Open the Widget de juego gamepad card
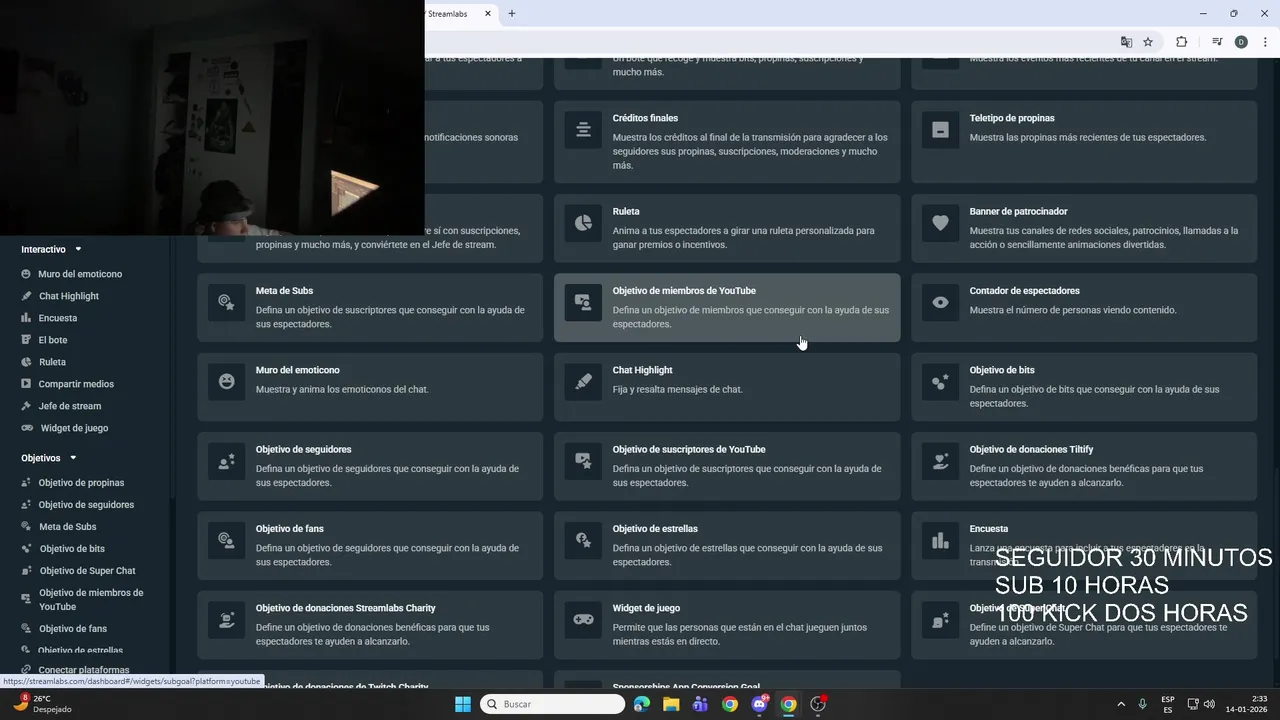Screen dimensions: 1280x720 [x=727, y=624]
